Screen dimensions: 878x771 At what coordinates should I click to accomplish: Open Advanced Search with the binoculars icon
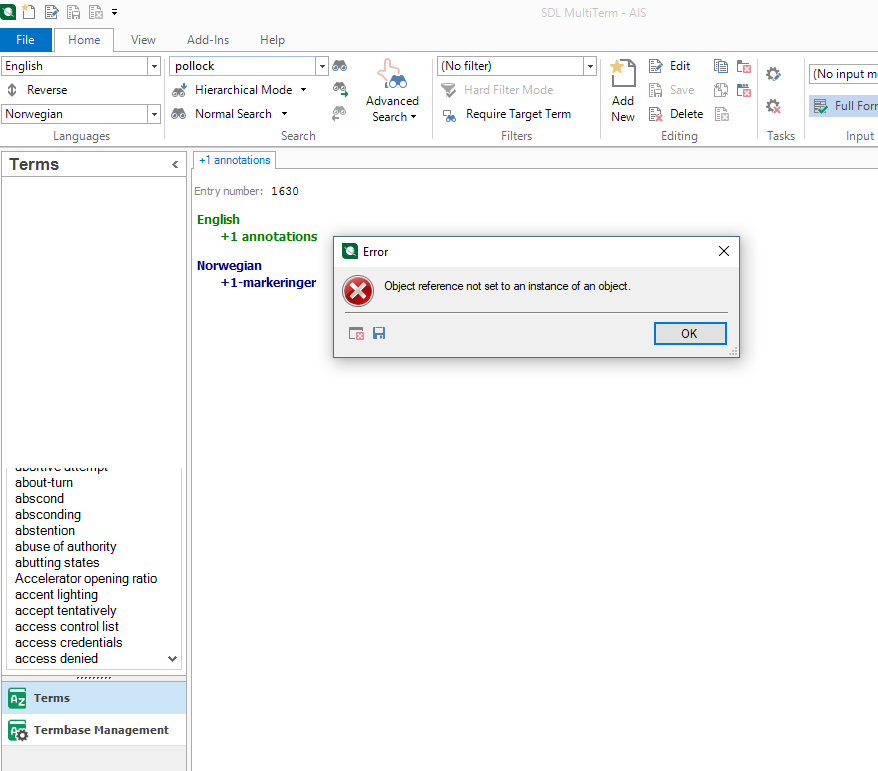pos(391,78)
